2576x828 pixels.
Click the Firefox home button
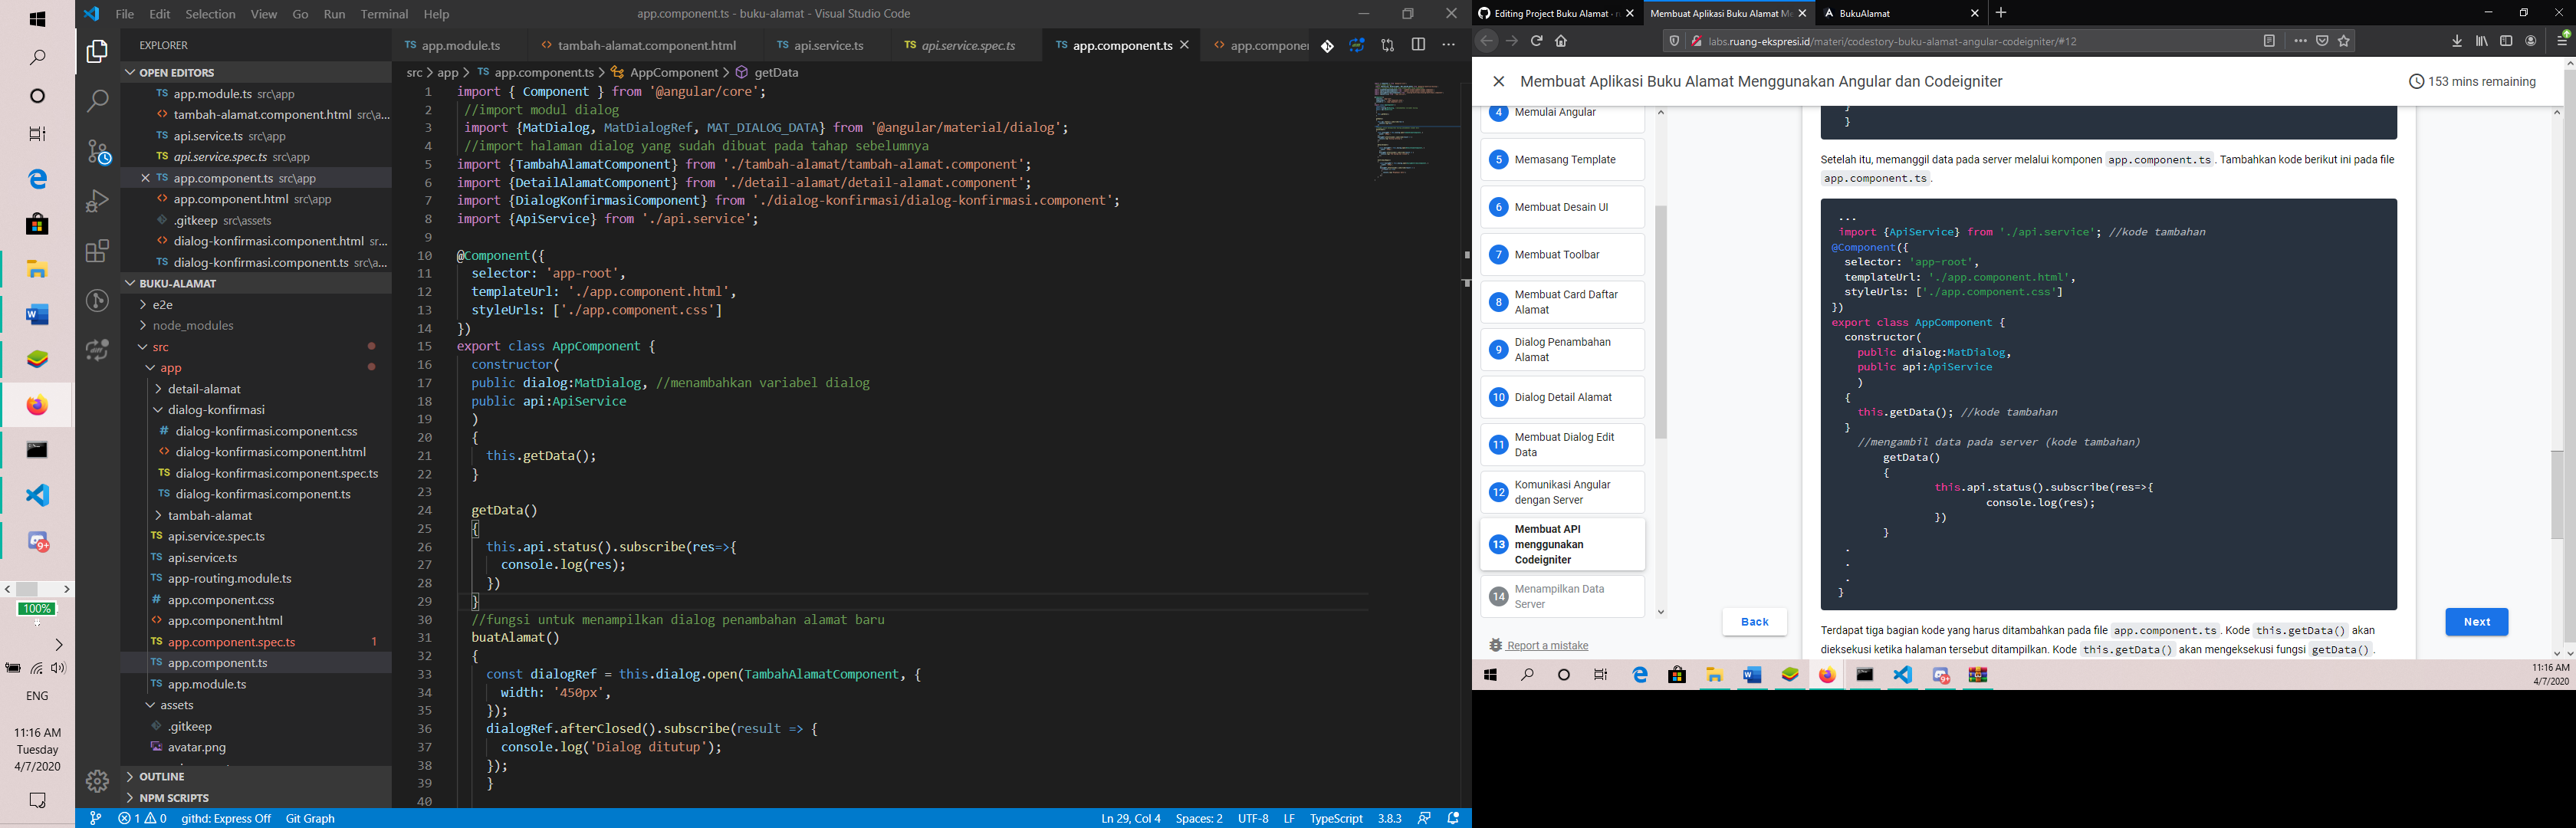coord(1561,41)
